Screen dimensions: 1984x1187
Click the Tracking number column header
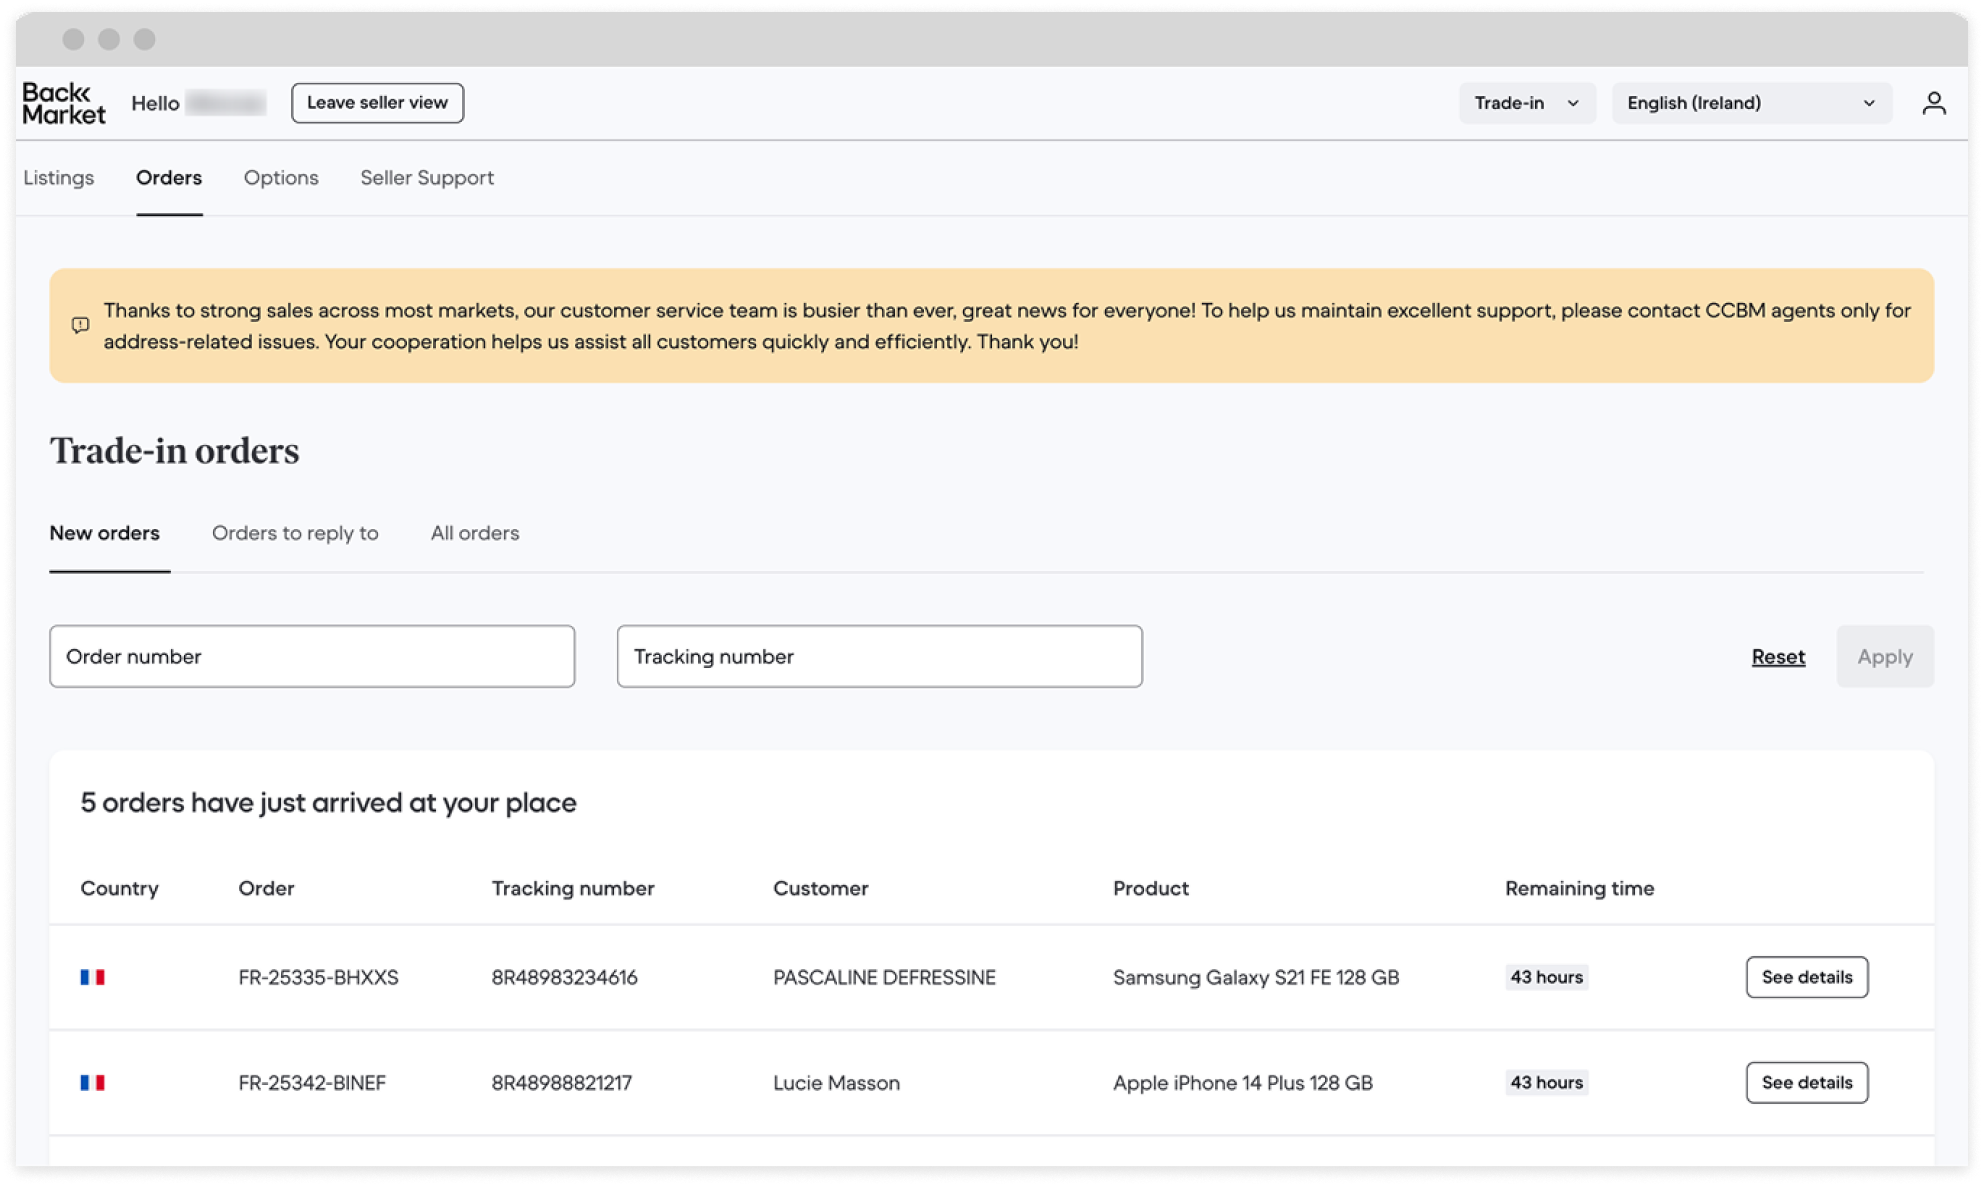(572, 888)
